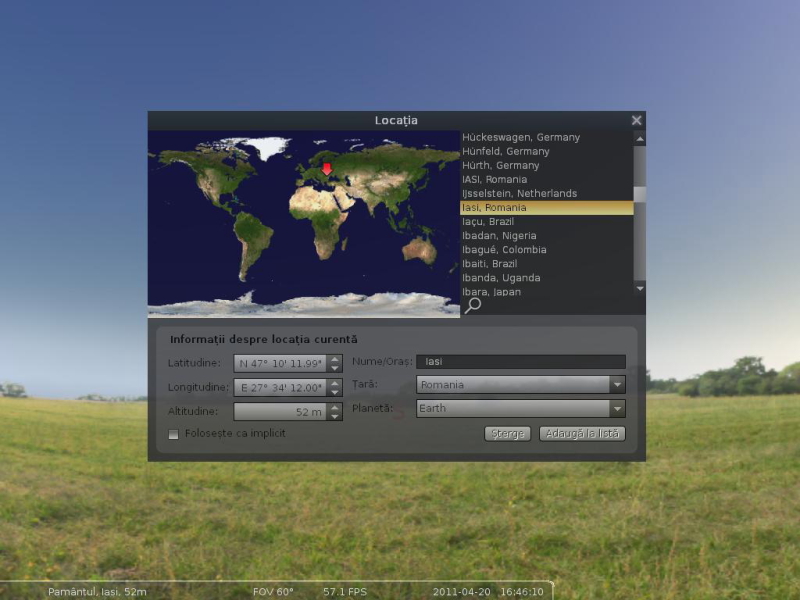Raise Altitudine using the up spinner arrow
800x600 pixels.
(x=335, y=407)
